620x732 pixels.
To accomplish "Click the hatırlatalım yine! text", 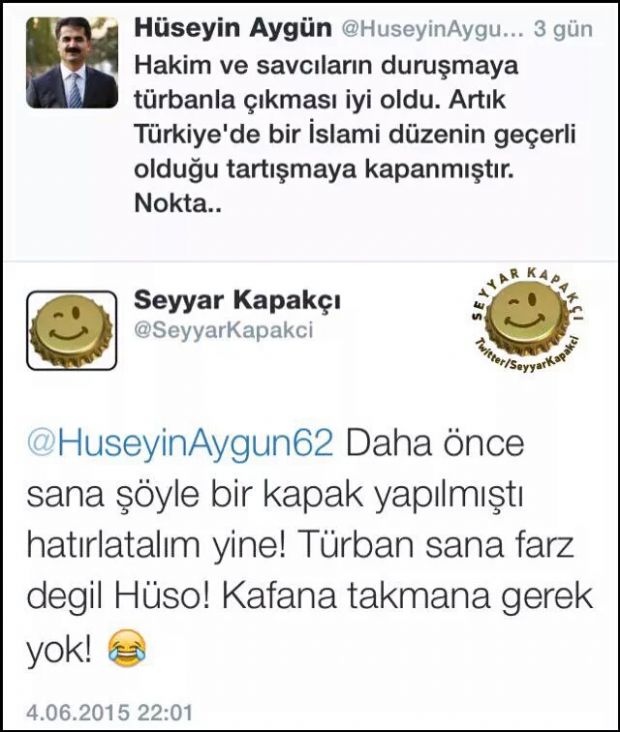I will pos(156,545).
